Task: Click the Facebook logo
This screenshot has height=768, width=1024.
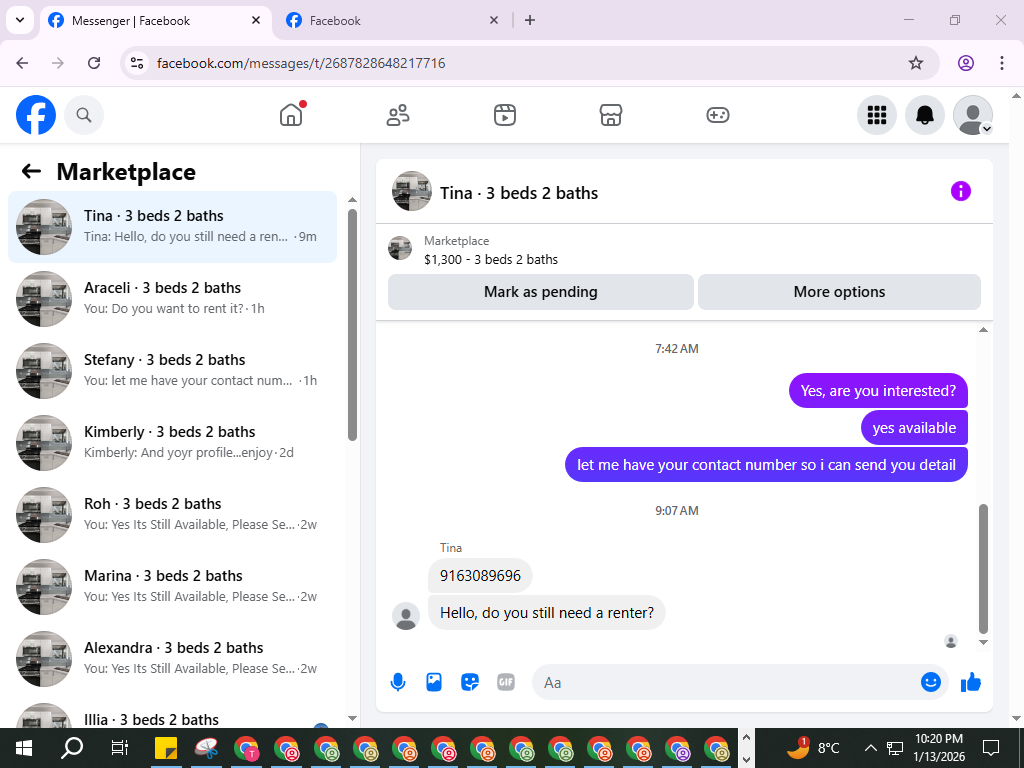Action: tap(36, 115)
